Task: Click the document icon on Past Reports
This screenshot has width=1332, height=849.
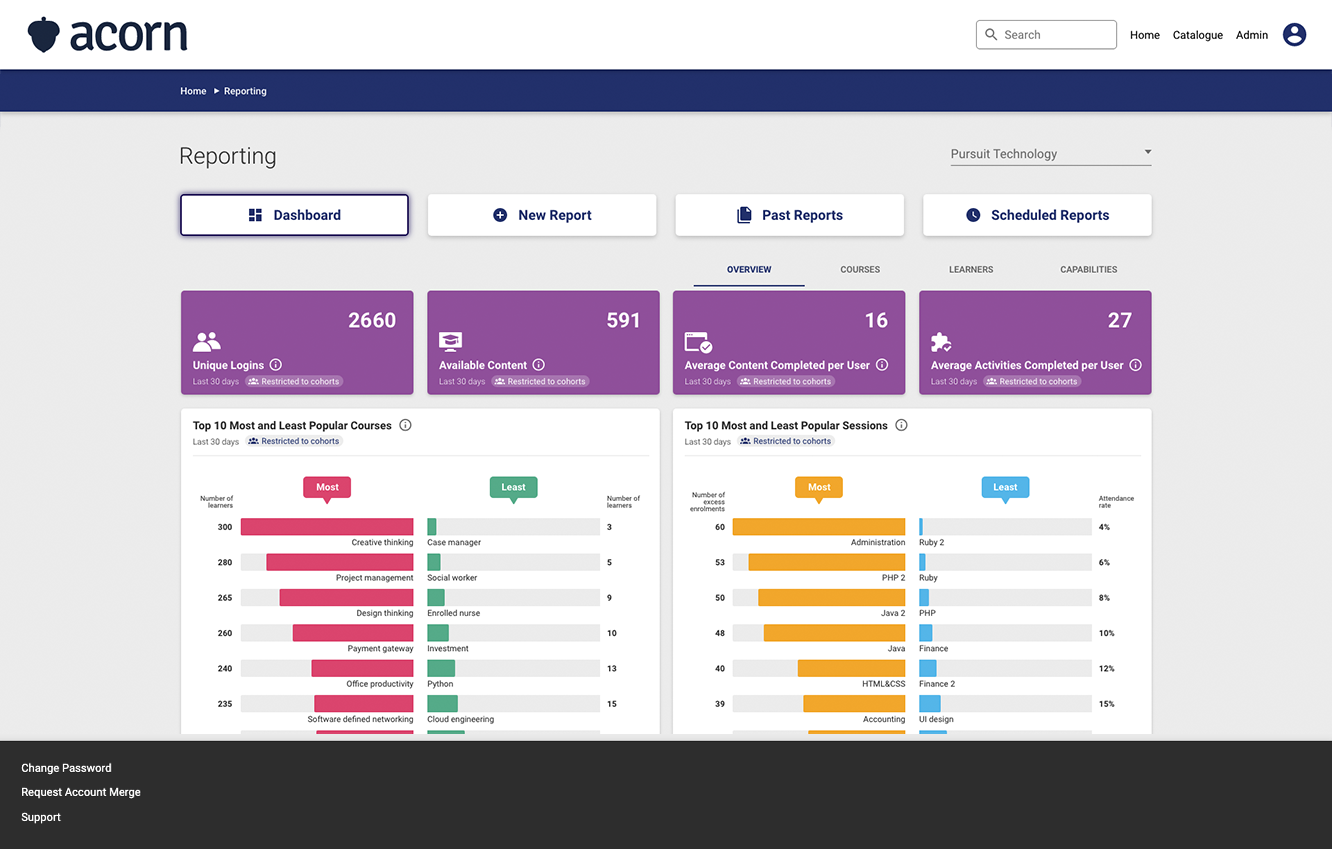Action: 744,215
